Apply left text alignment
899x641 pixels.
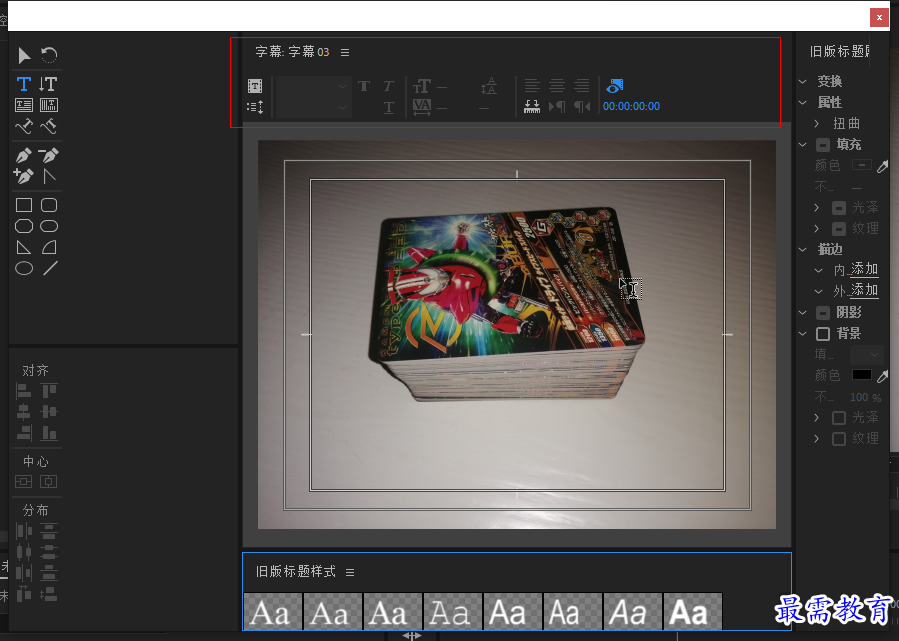[x=532, y=86]
